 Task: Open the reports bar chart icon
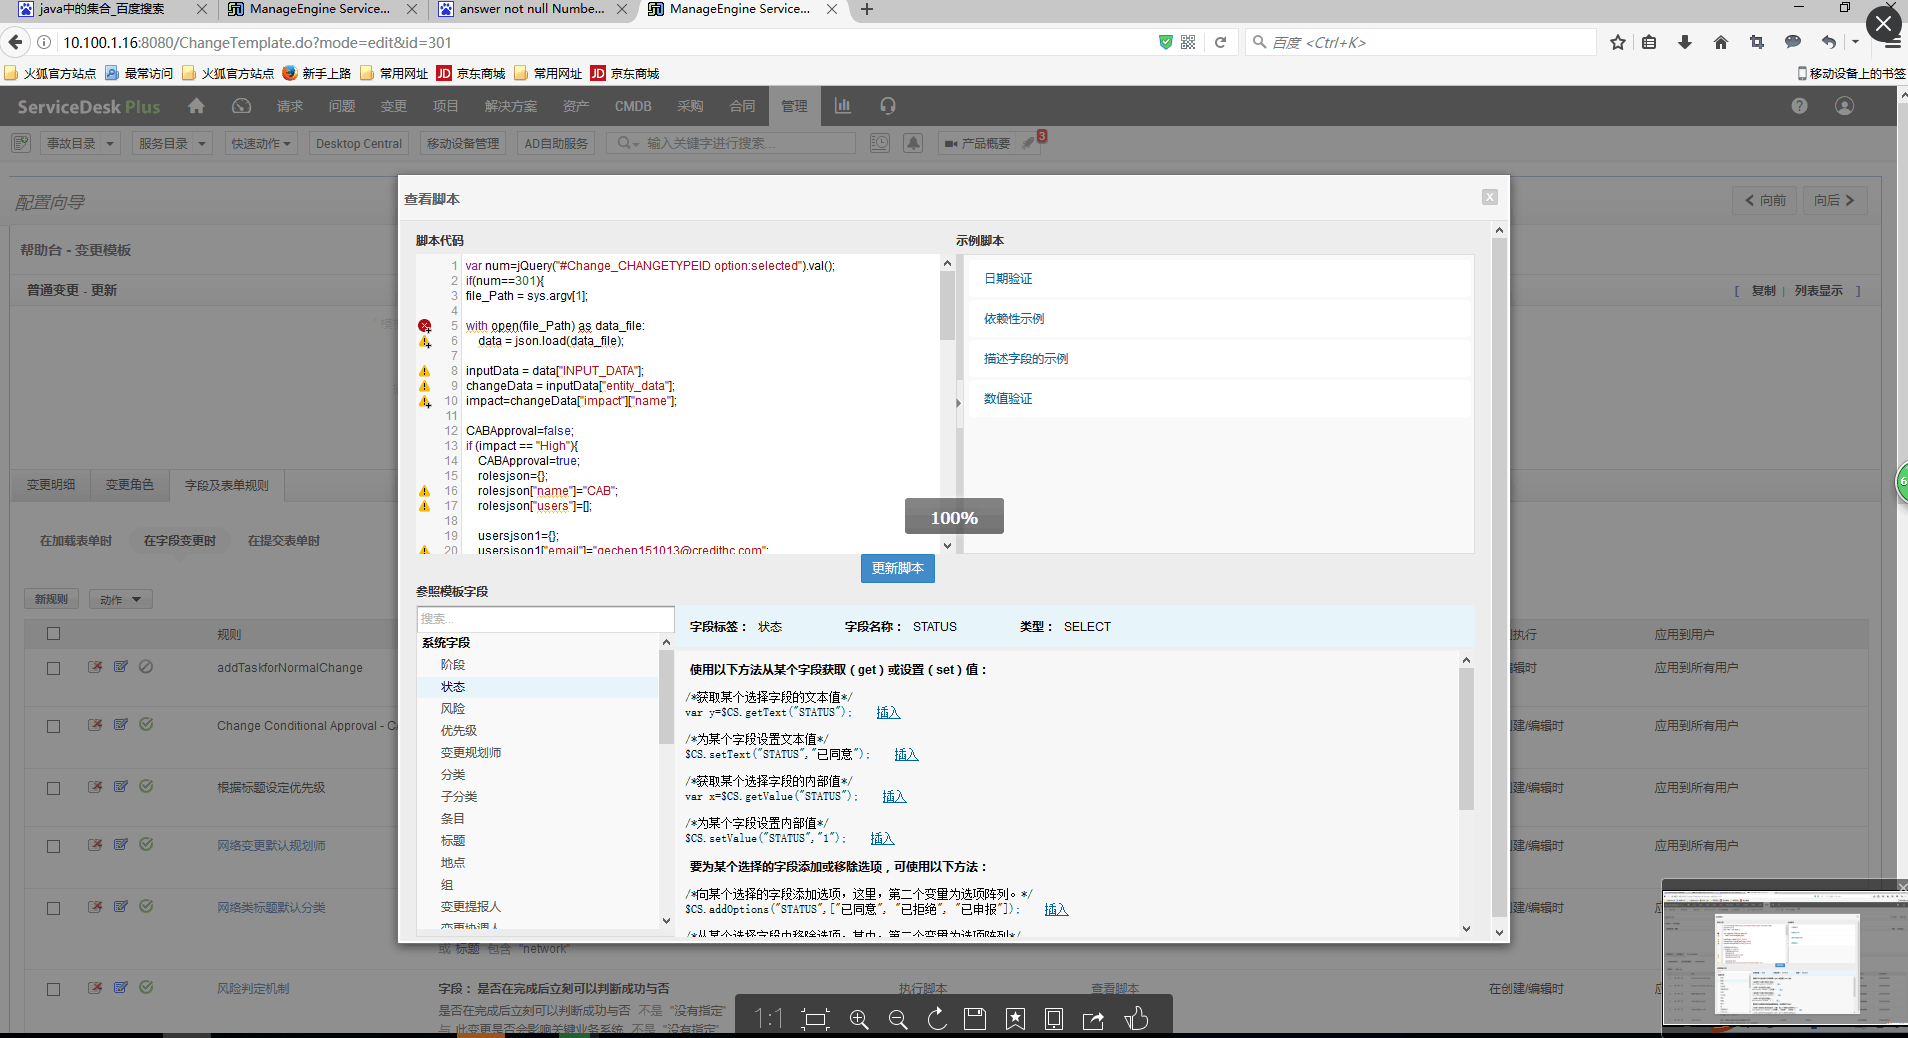pos(843,106)
